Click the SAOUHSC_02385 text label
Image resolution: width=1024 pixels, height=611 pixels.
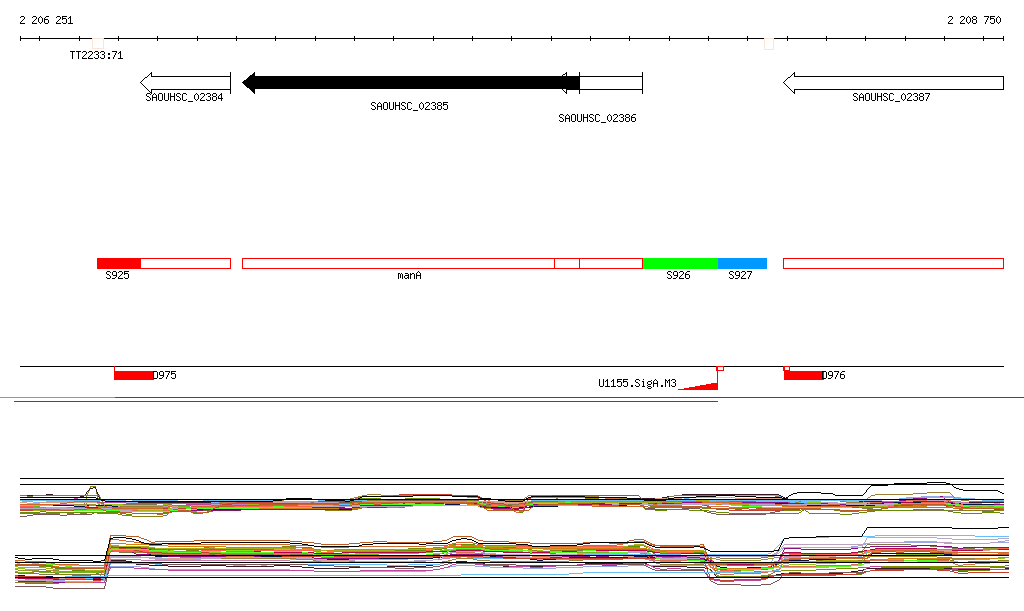coord(409,106)
